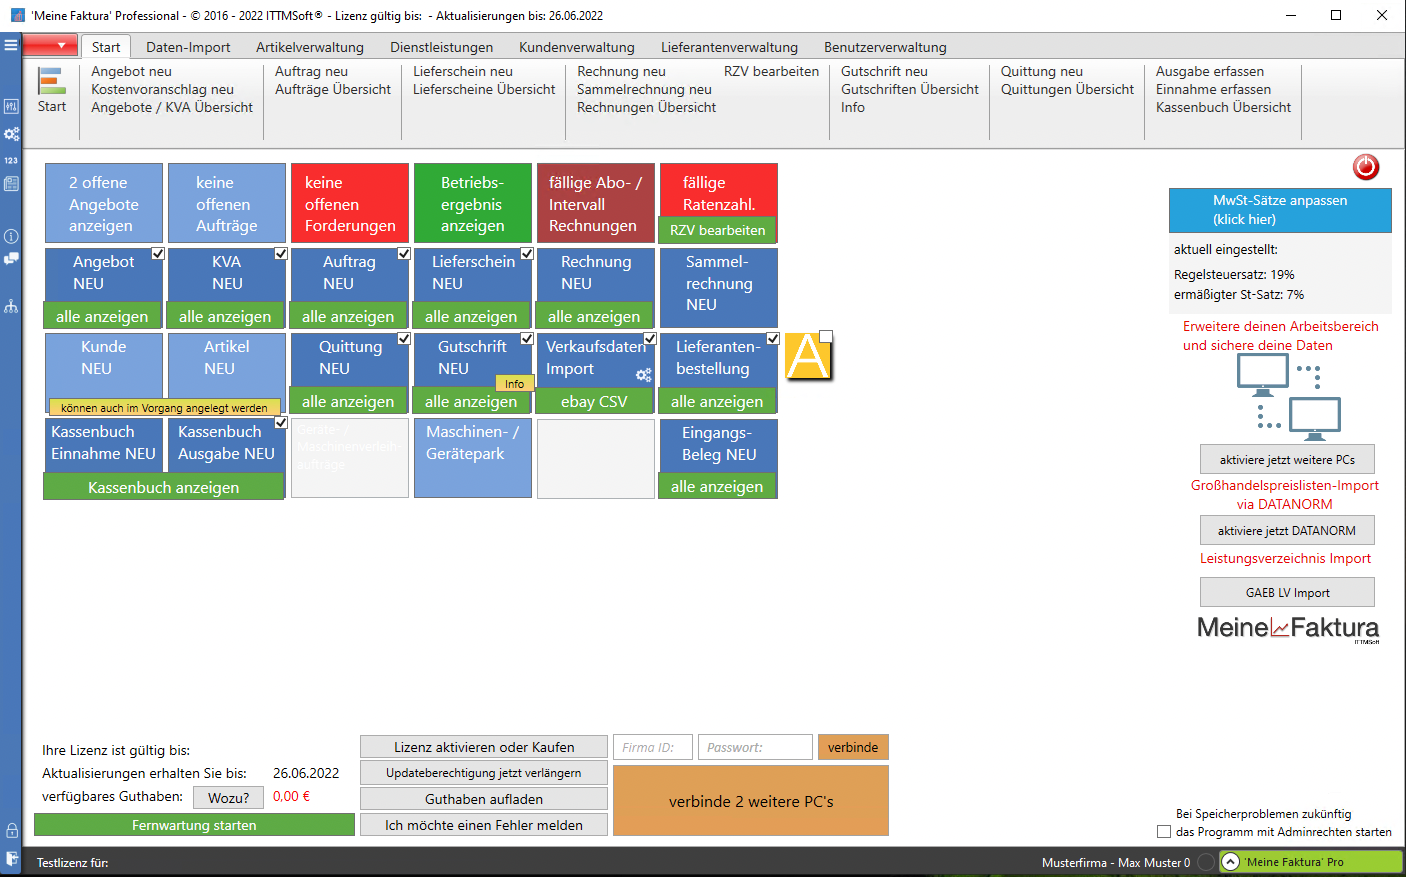The height and width of the screenshot is (877, 1406).
Task: Open the newspaper sidebar icon
Action: [11, 184]
